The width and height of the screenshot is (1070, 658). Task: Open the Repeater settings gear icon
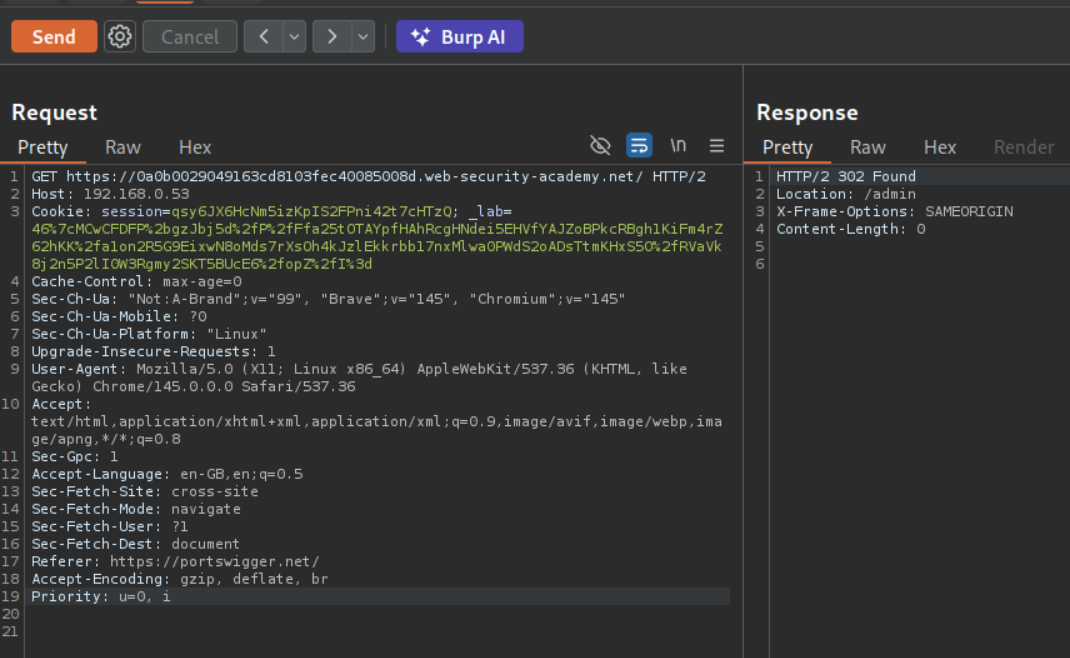pyautogui.click(x=120, y=37)
